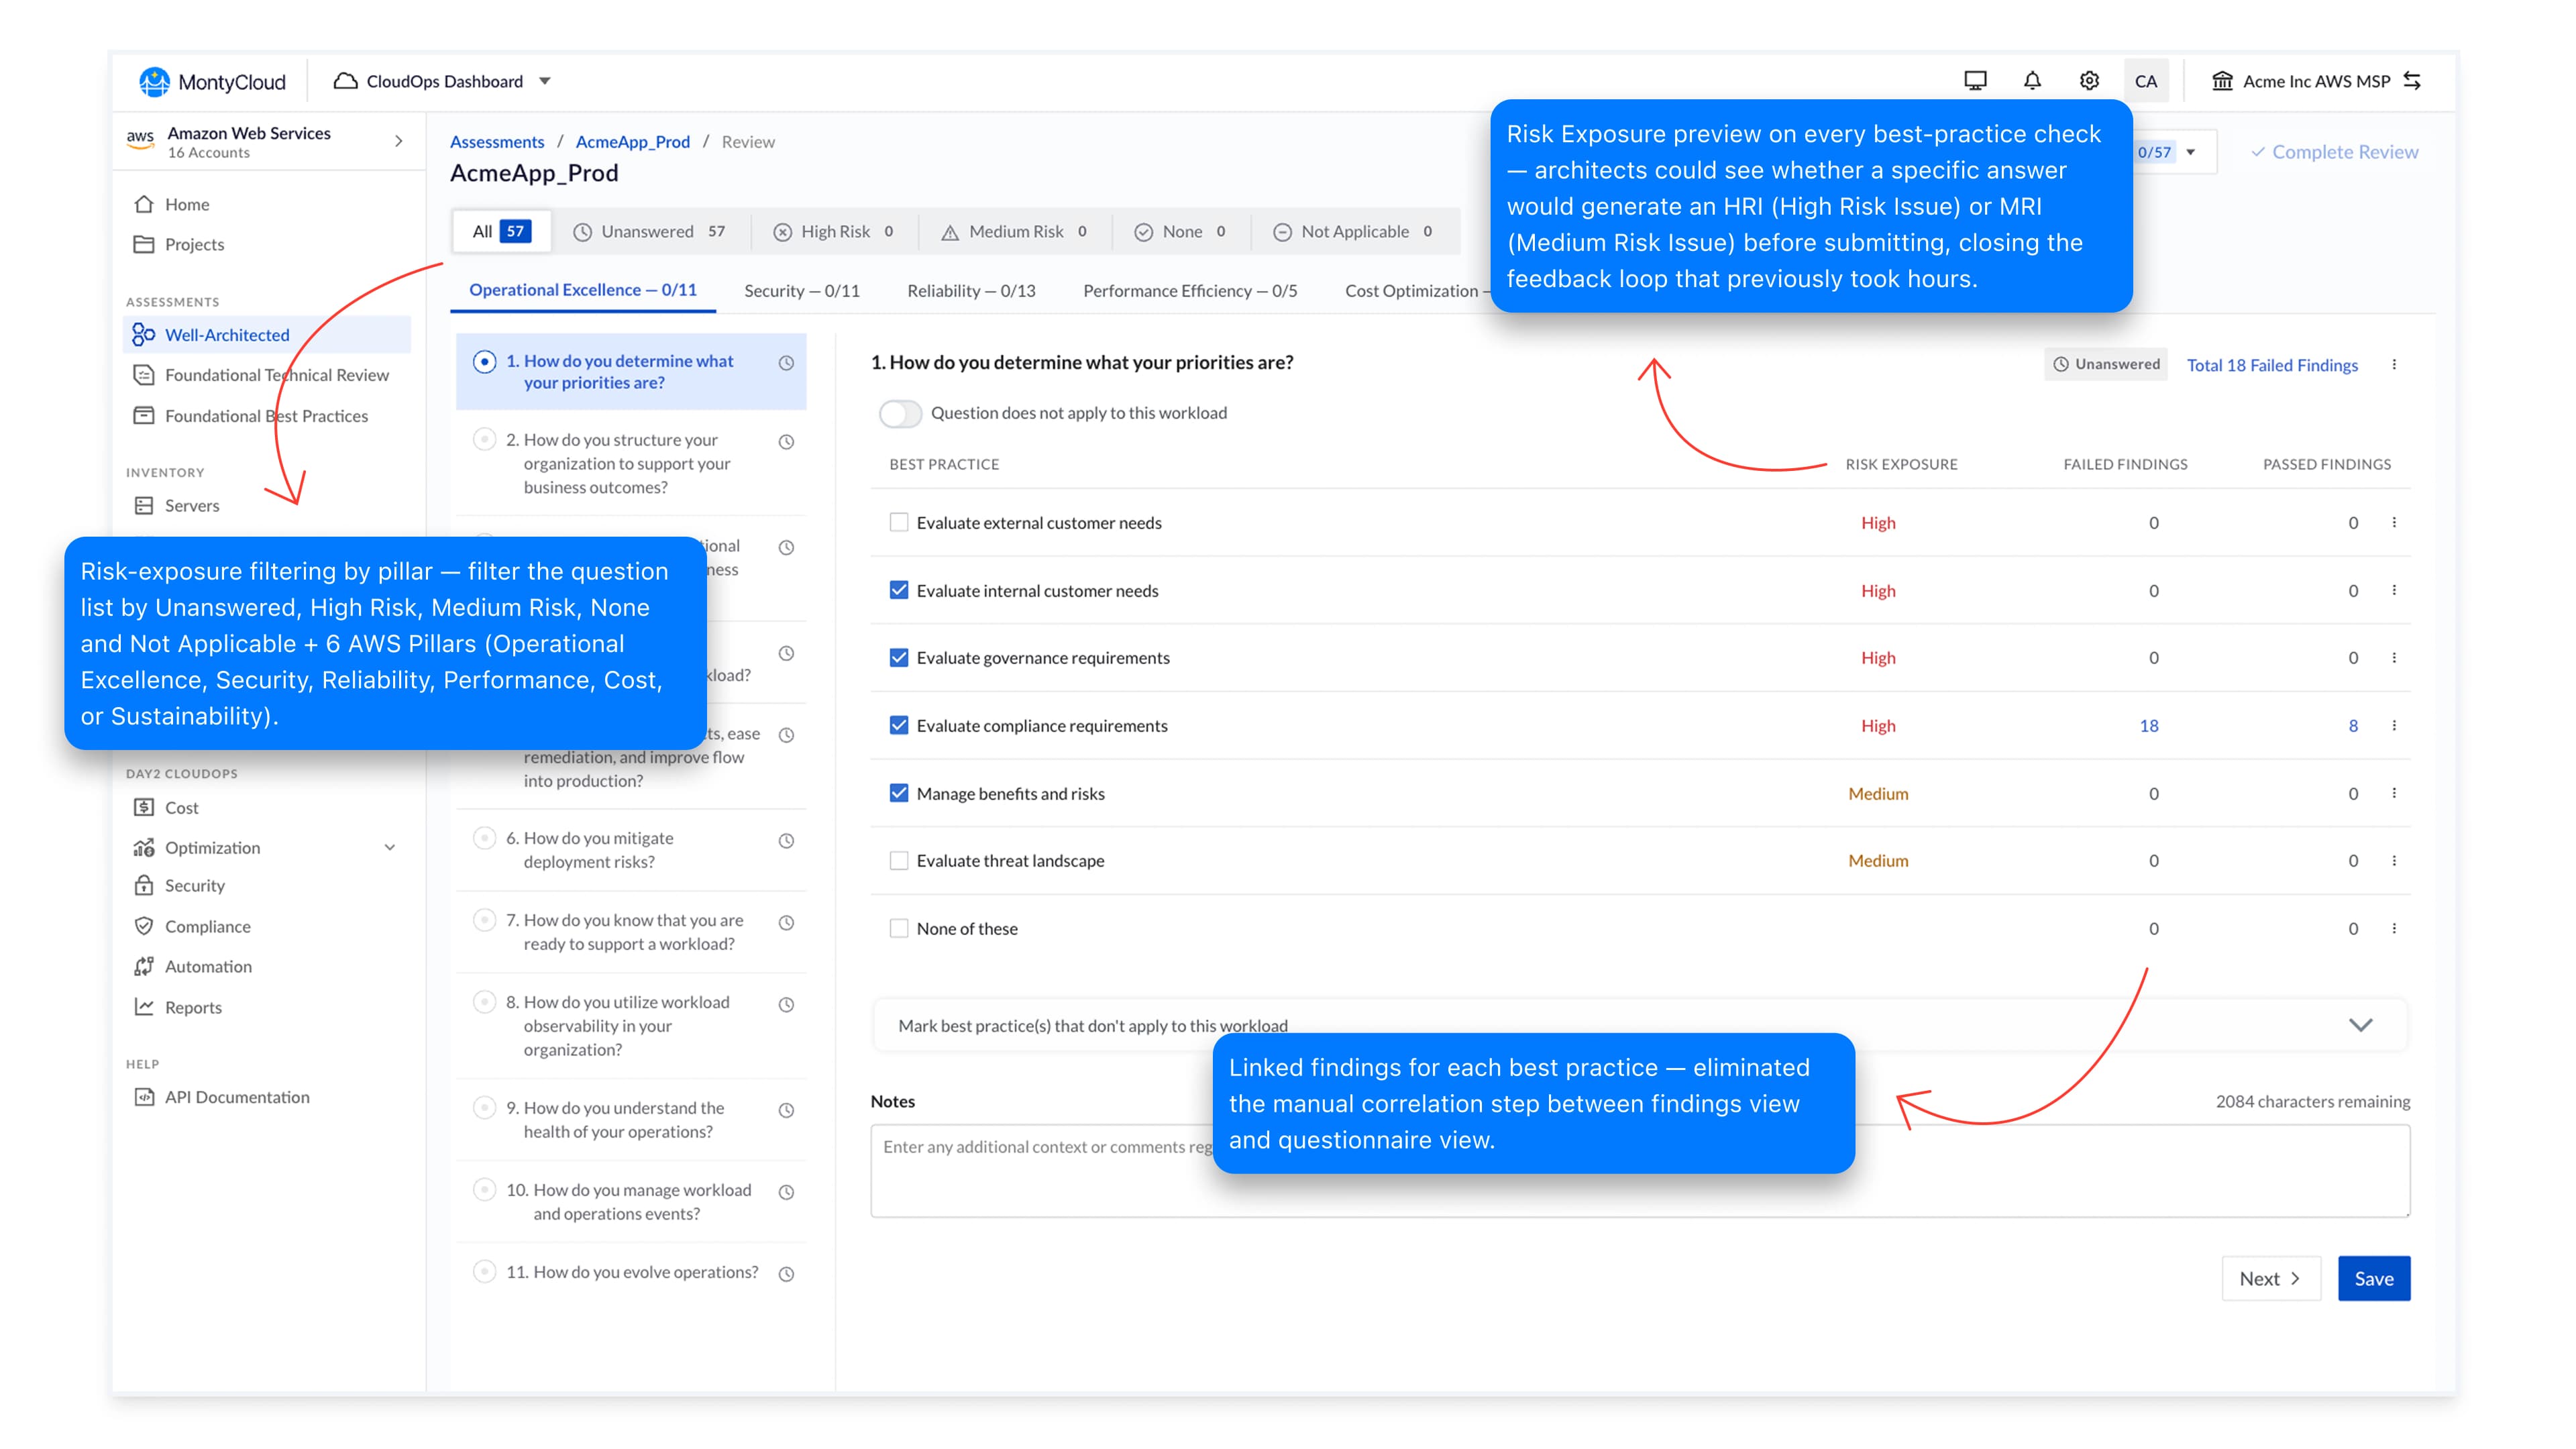This screenshot has height=1449, width=2576.
Task: Filter by High Risk questions
Action: pyautogui.click(x=833, y=231)
